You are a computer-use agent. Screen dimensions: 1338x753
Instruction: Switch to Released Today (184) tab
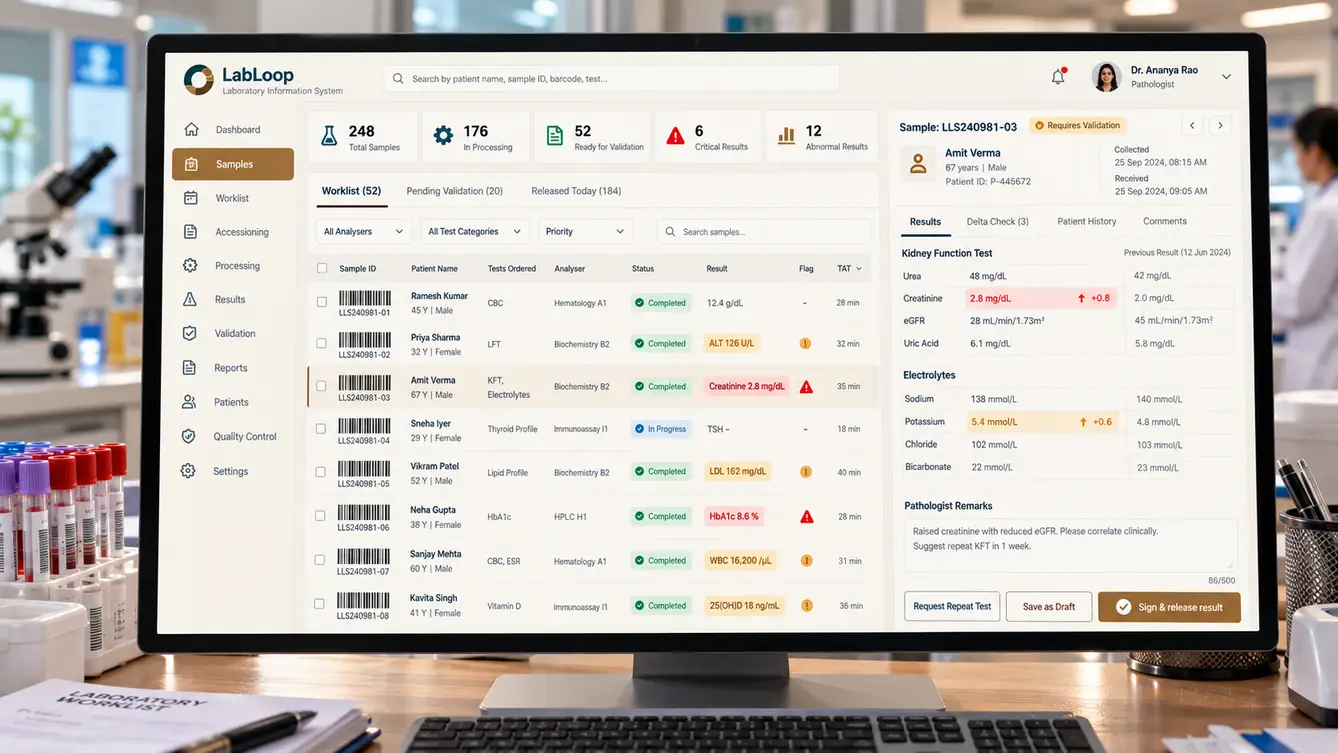point(576,191)
